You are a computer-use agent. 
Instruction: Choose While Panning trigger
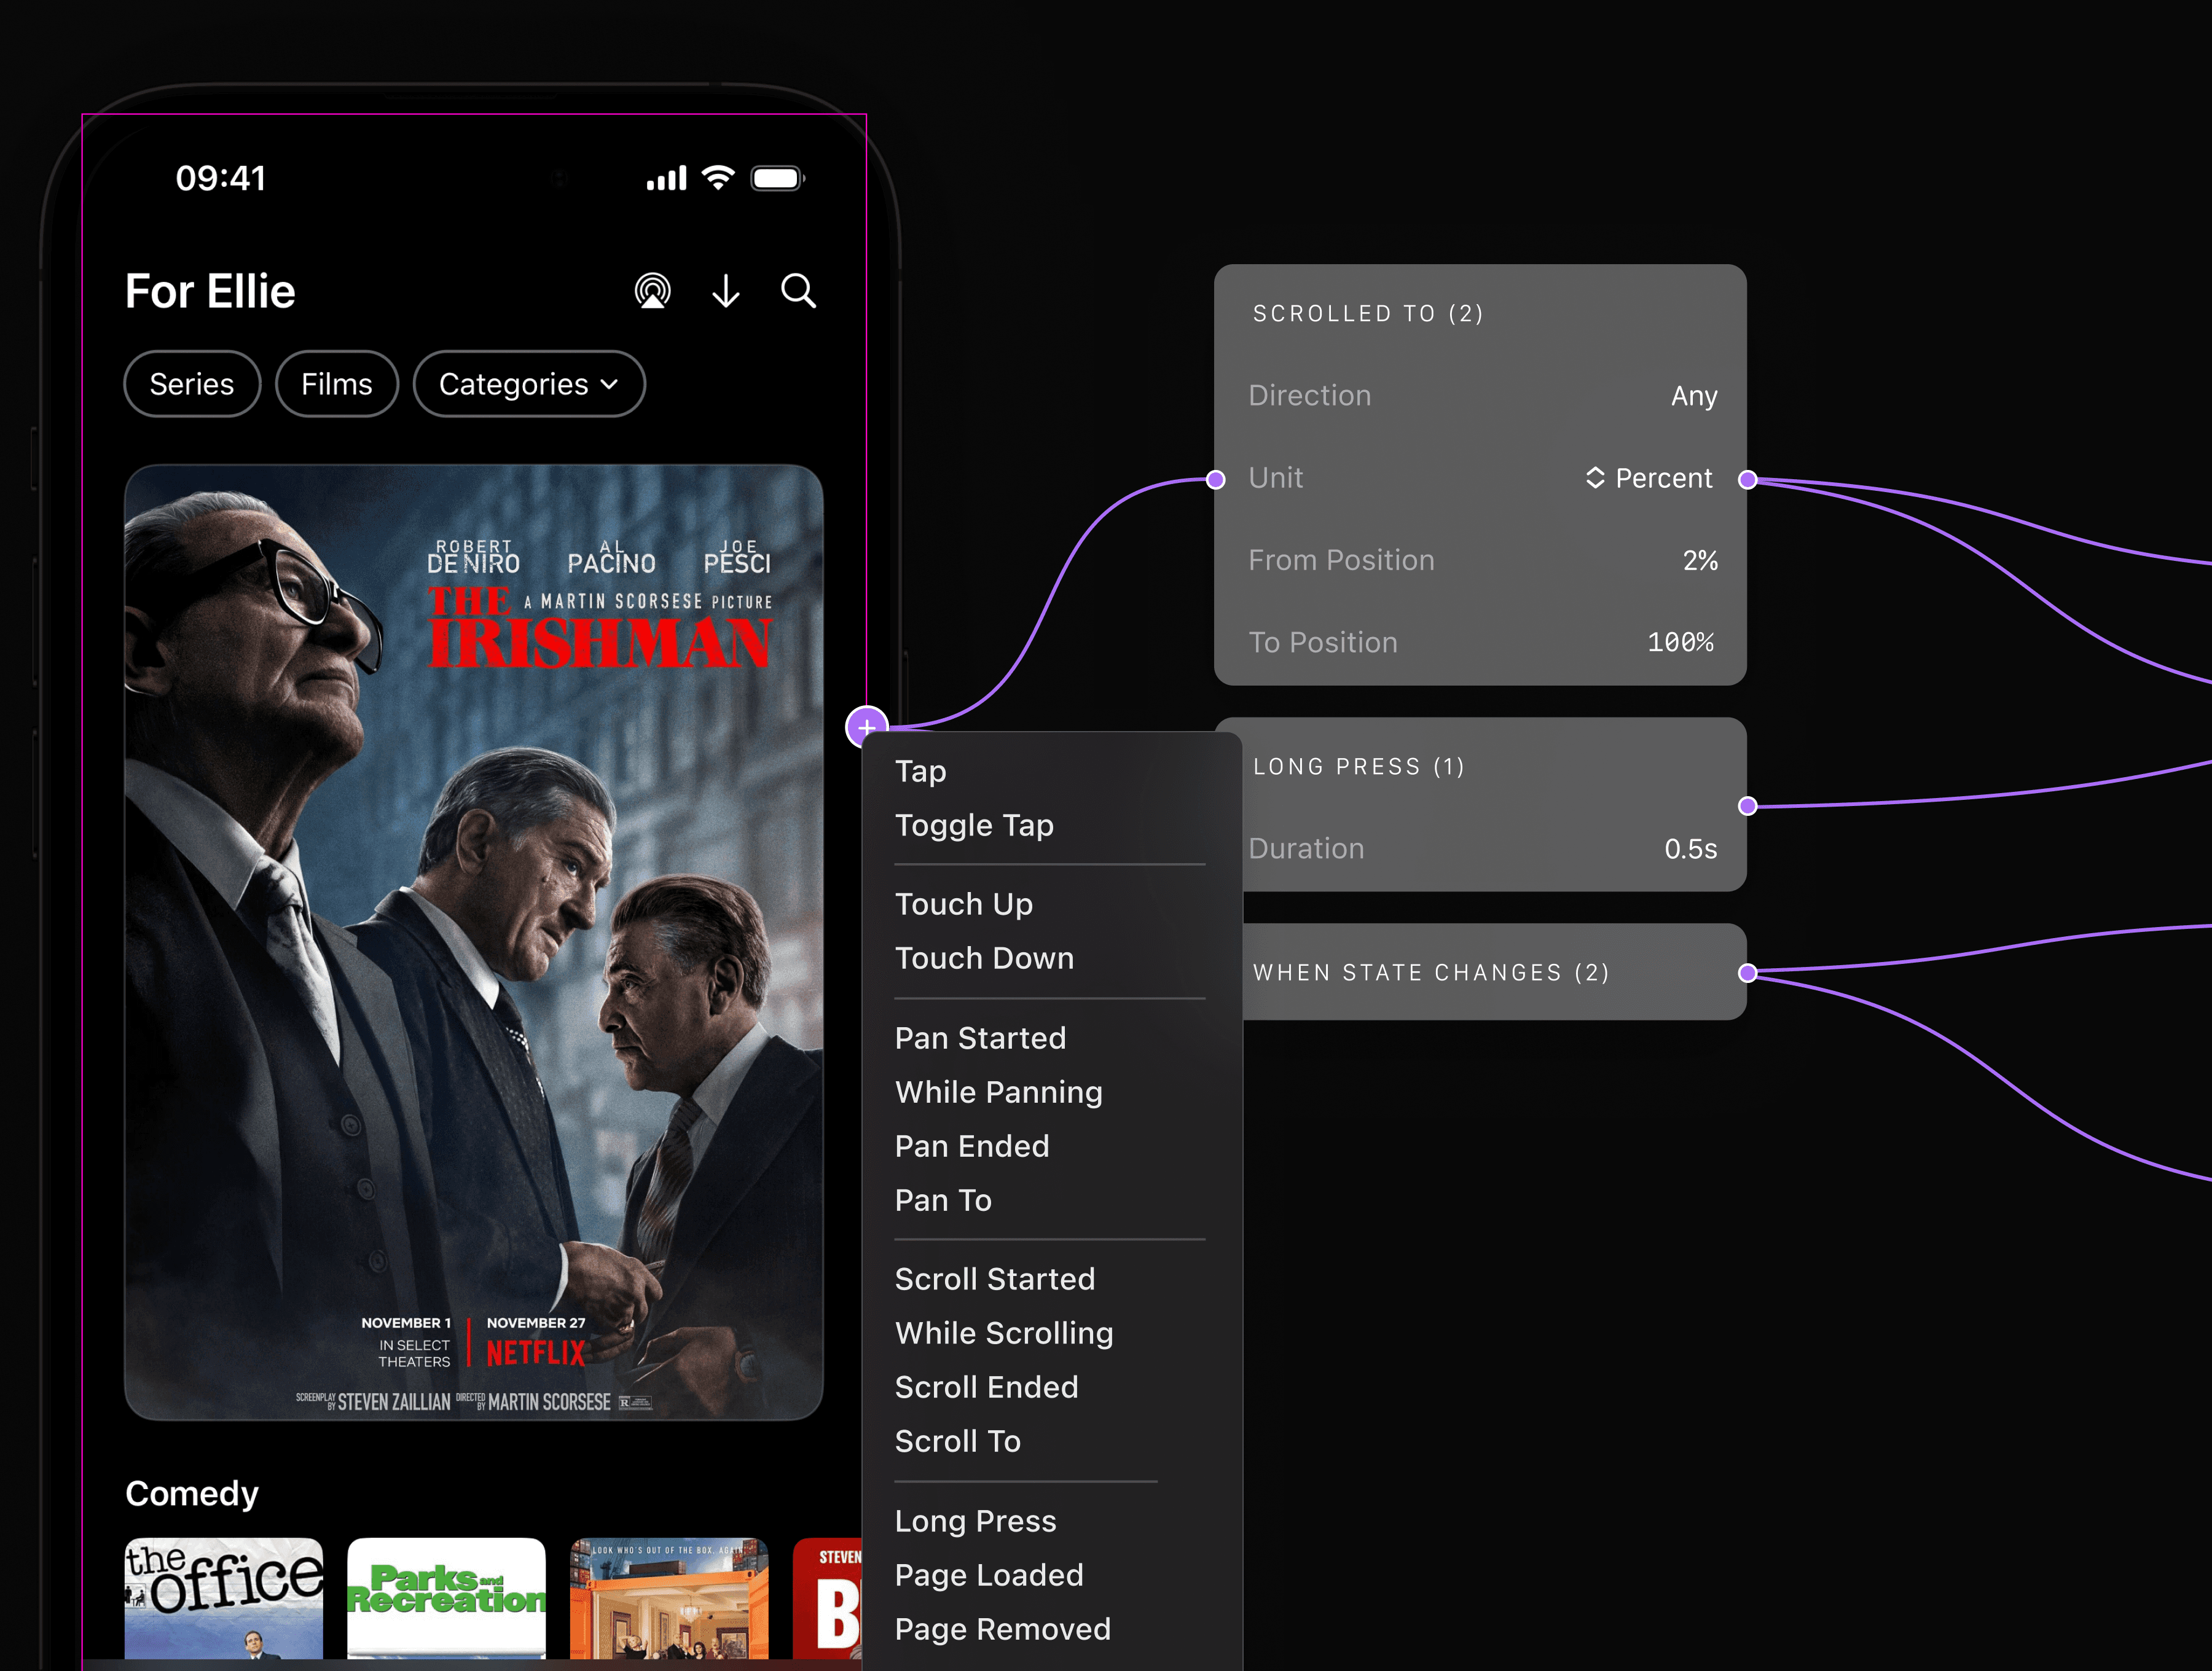click(999, 1092)
